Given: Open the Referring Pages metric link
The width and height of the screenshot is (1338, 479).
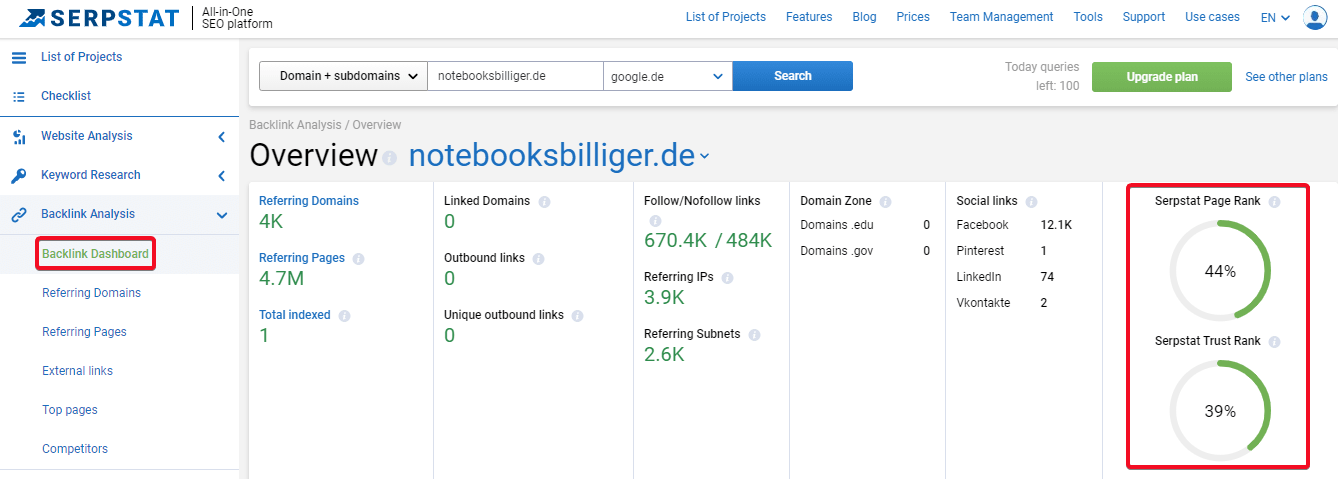Looking at the screenshot, I should [302, 258].
